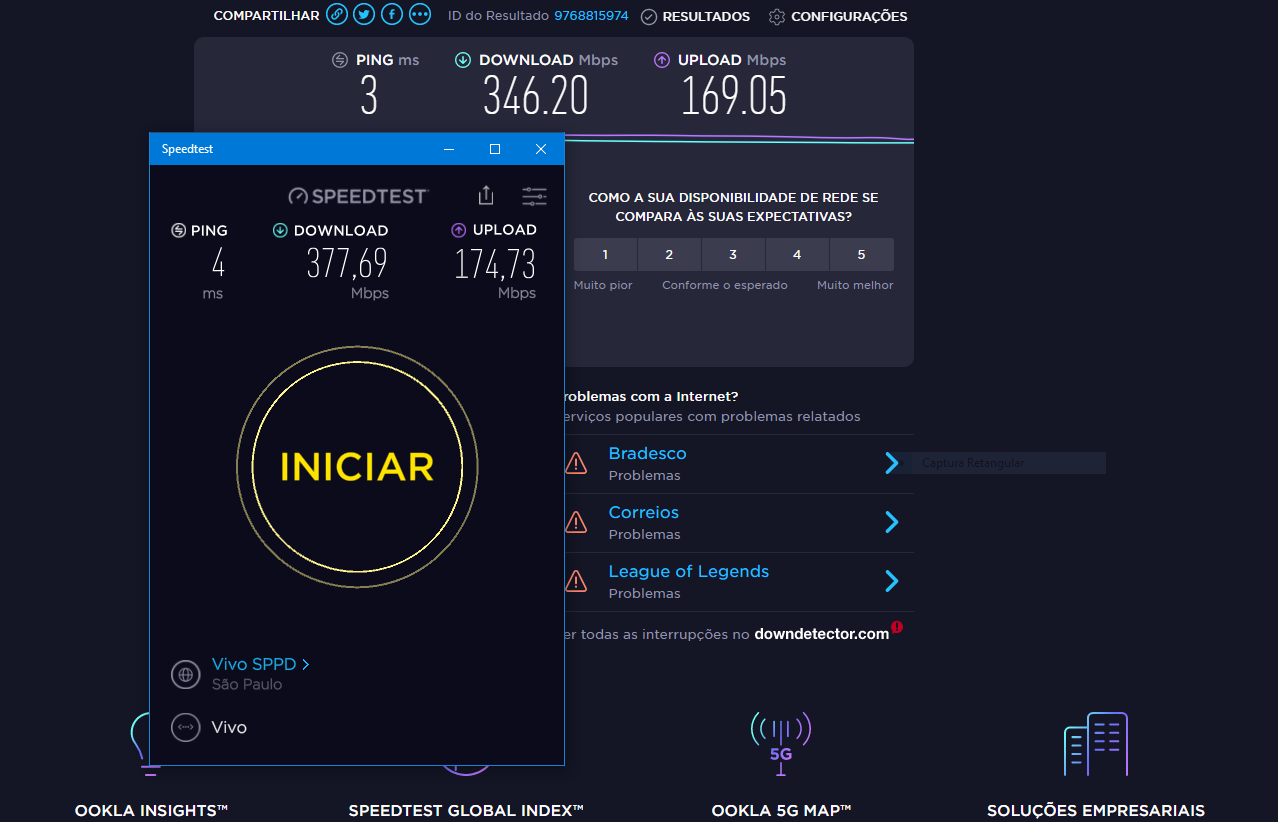Click SOLUÇÕES EMPRESARIAIS heading text
This screenshot has height=822, width=1278.
click(x=1095, y=811)
